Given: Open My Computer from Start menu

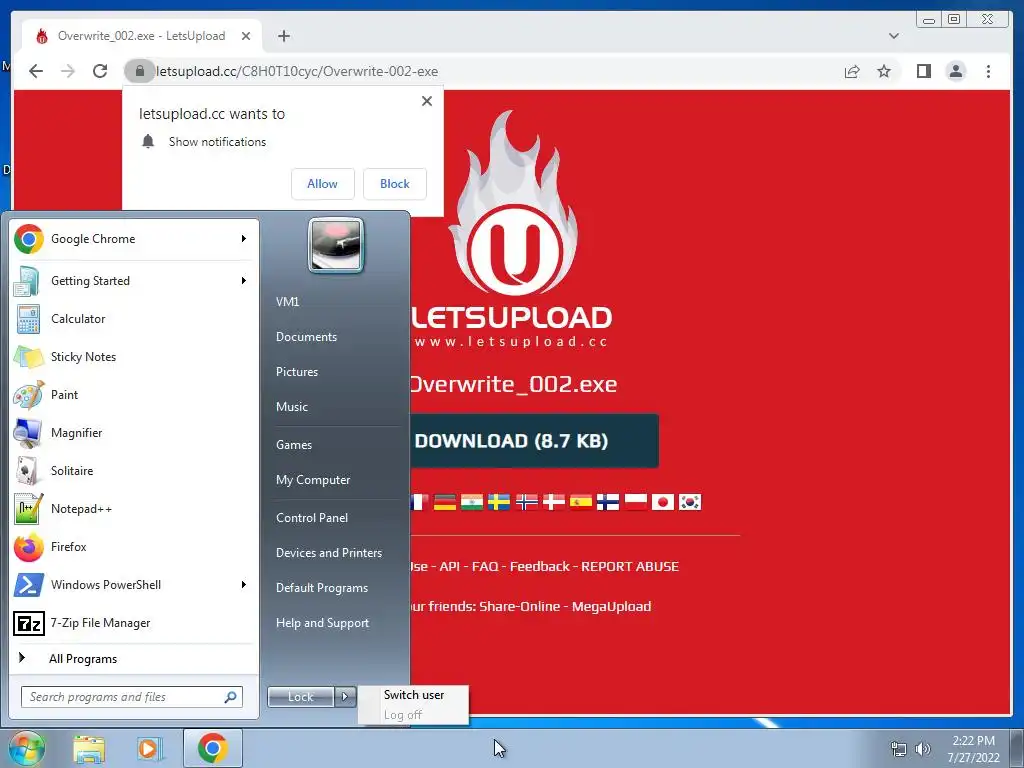Looking at the screenshot, I should click(313, 480).
